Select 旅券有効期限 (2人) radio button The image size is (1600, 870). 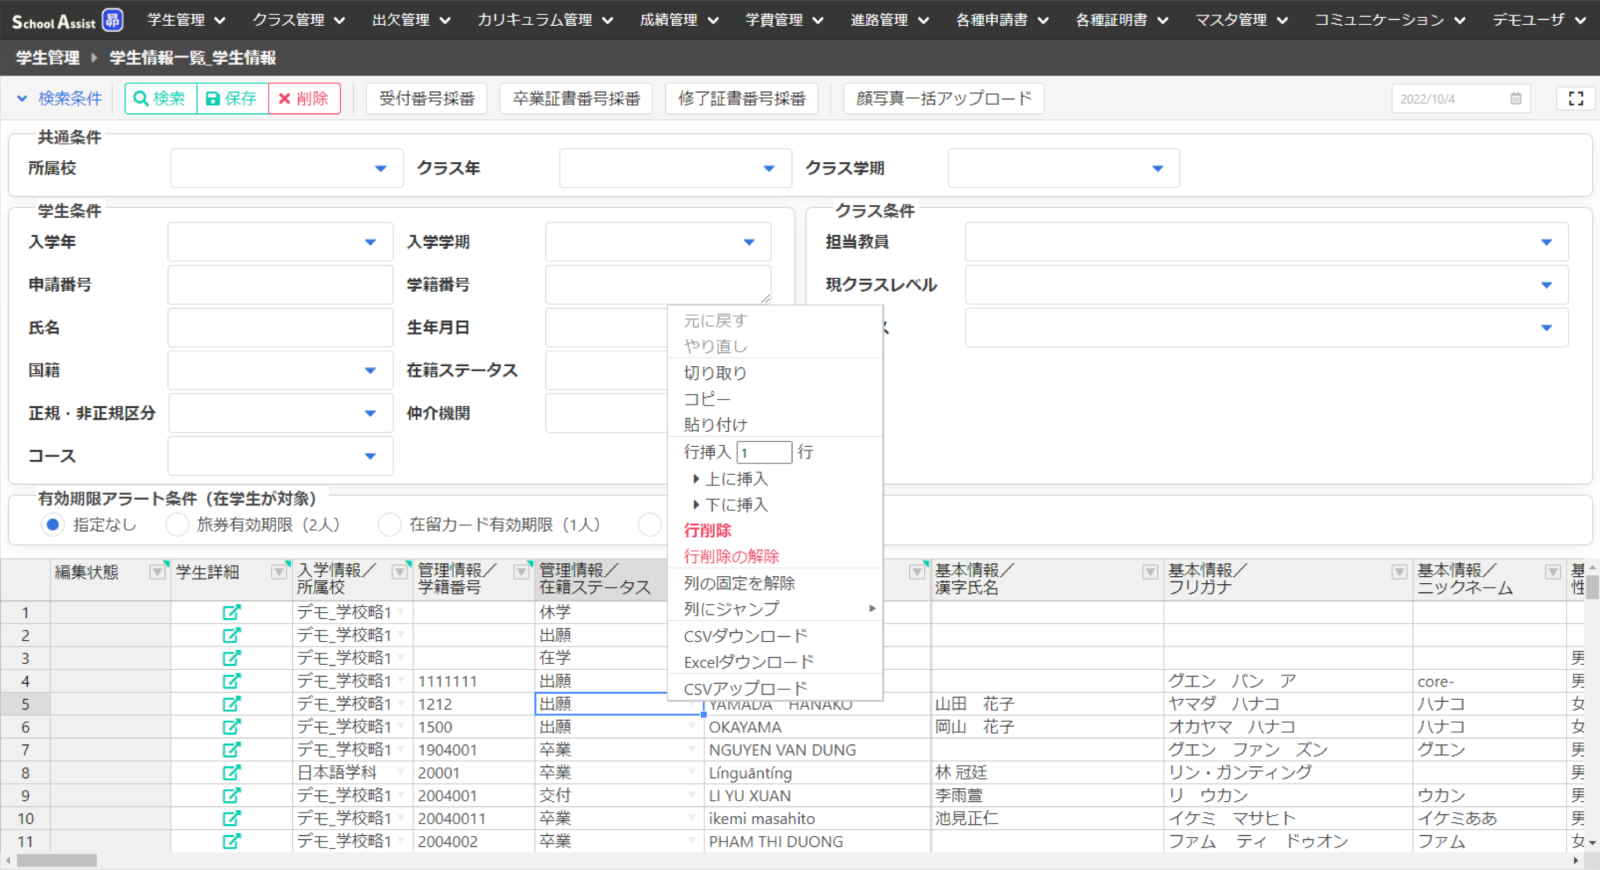(177, 524)
